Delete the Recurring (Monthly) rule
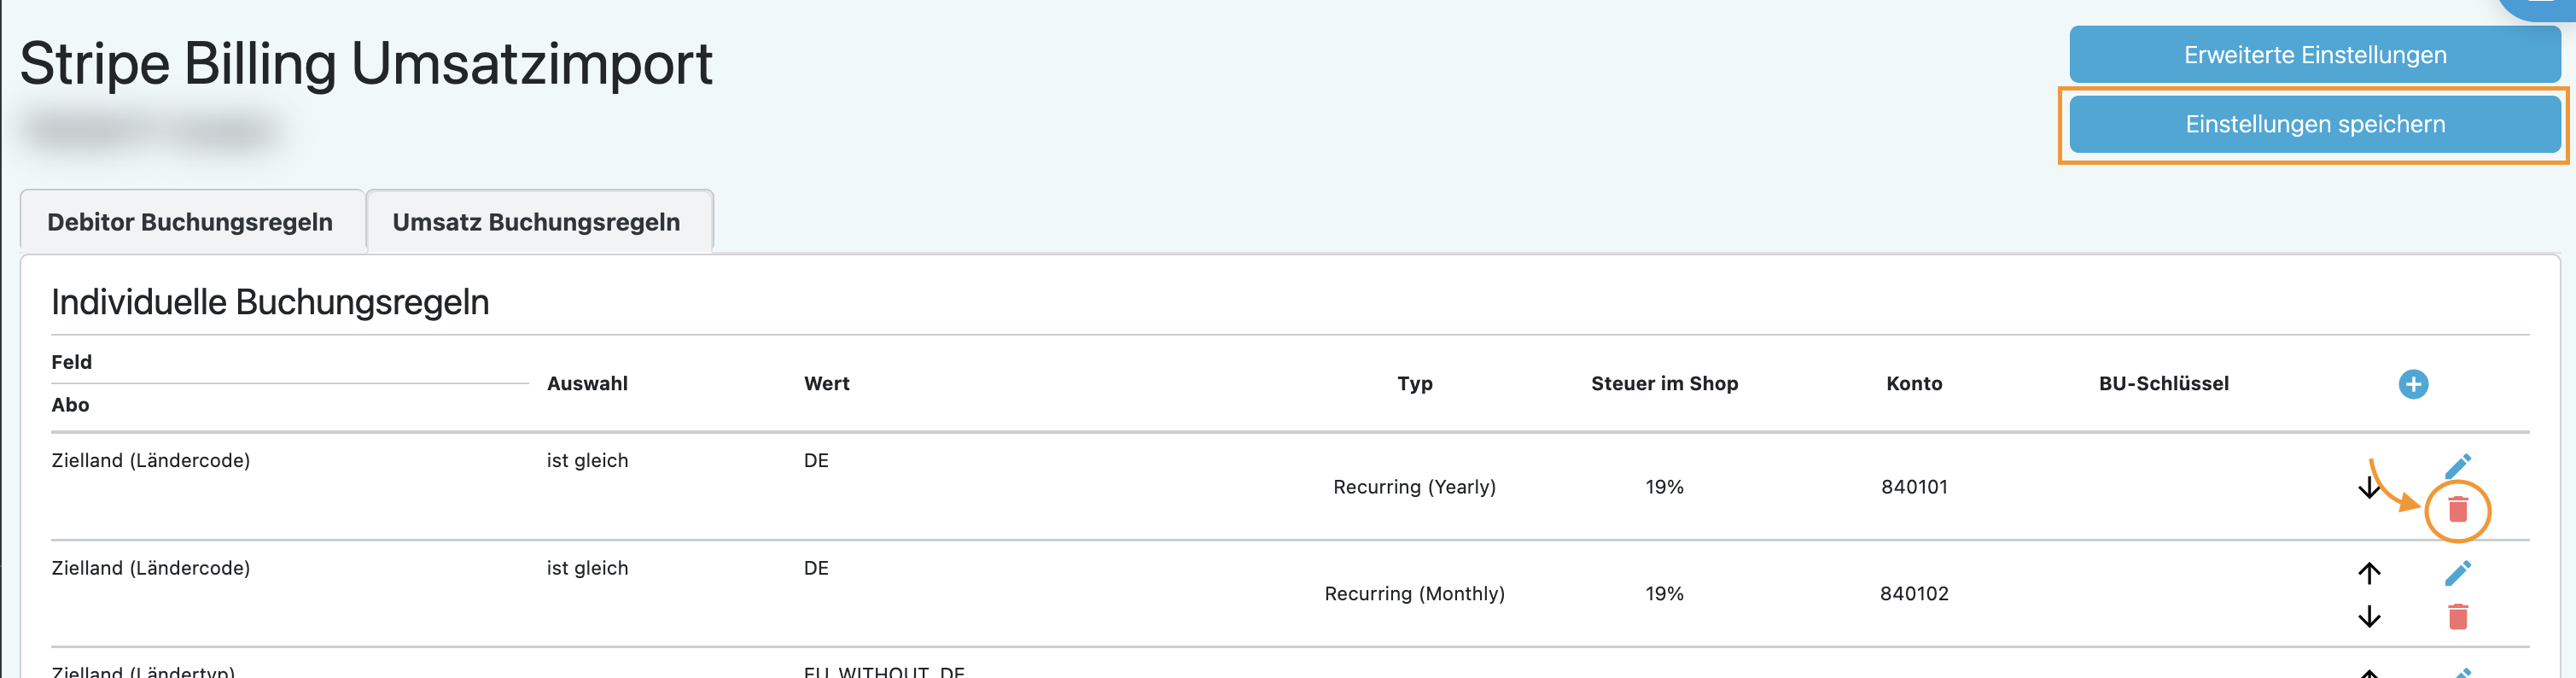 [2457, 617]
